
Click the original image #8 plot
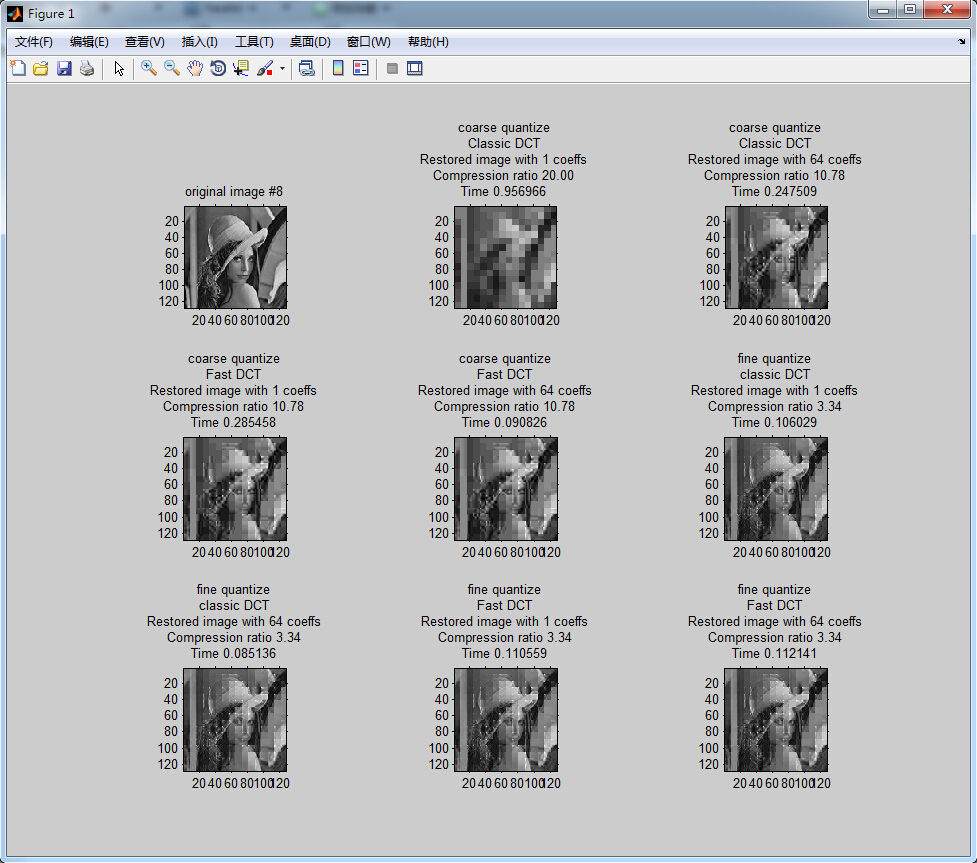pyautogui.click(x=236, y=257)
